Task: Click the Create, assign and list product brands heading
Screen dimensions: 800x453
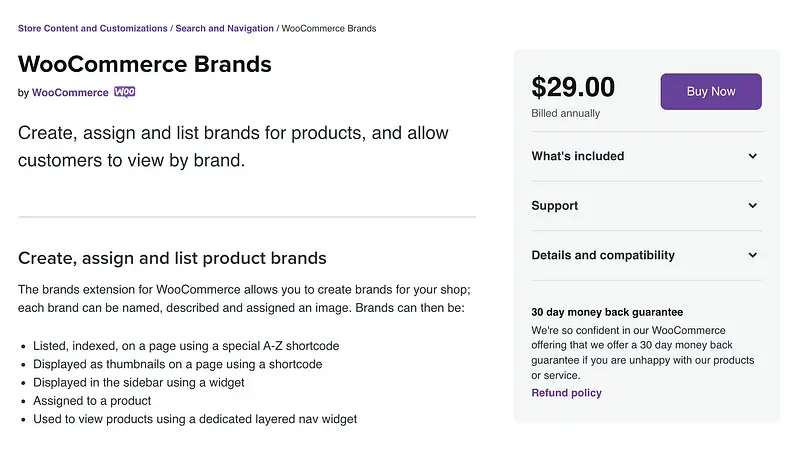Action: coord(172,258)
